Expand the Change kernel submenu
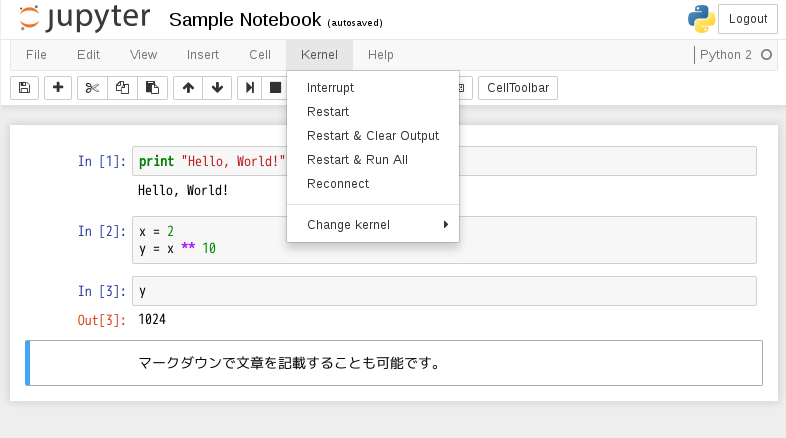 (372, 224)
